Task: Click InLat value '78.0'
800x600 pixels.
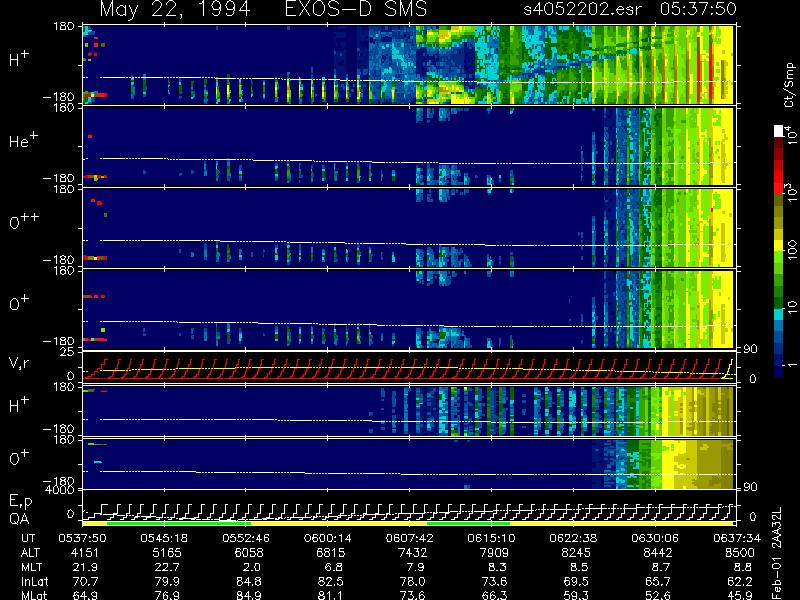Action: tap(414, 582)
